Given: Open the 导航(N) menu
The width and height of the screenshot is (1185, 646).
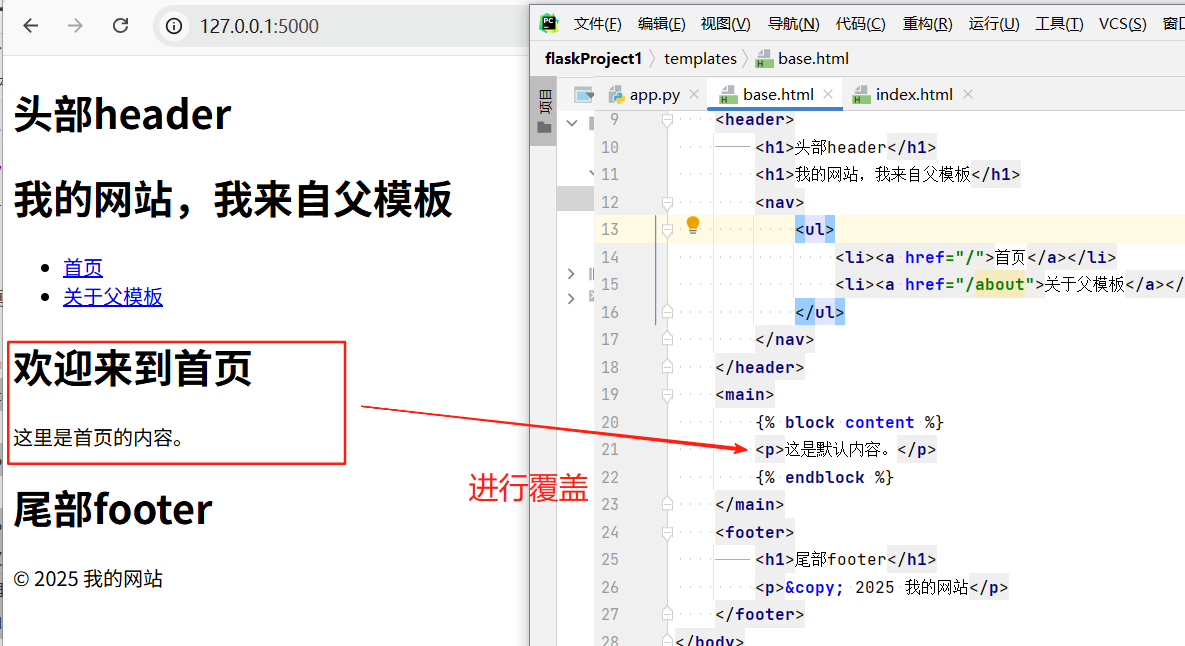Looking at the screenshot, I should (x=794, y=24).
